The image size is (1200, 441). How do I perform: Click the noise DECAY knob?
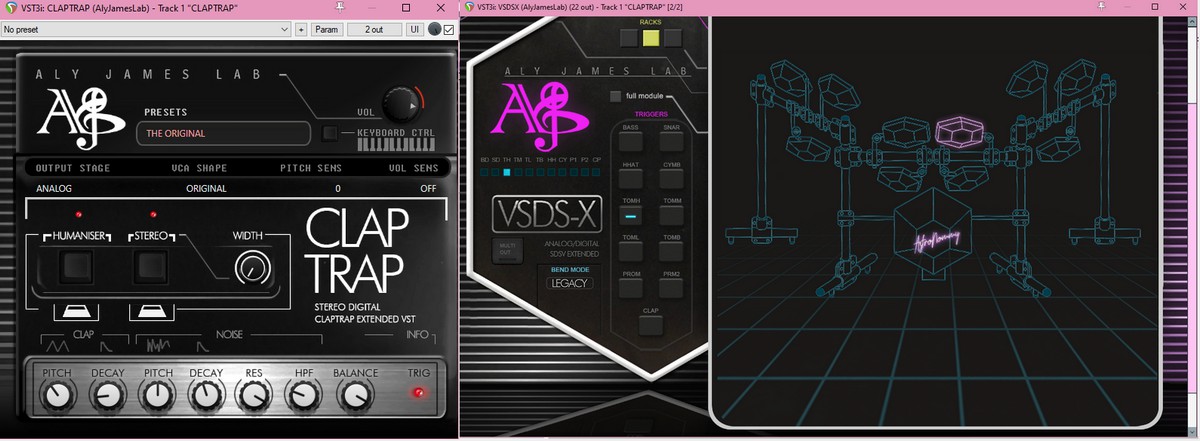205,397
